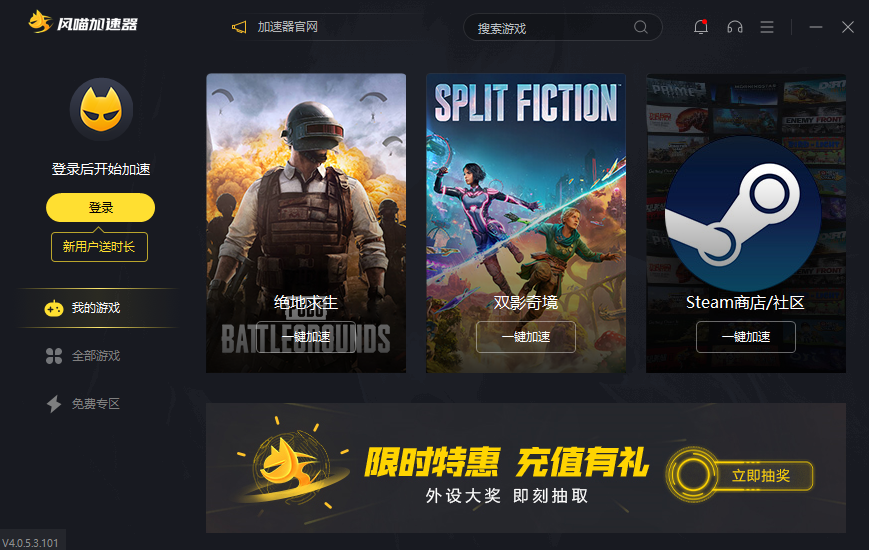The height and width of the screenshot is (550, 869).
Task: Click the search magnifier icon
Action: 641,27
